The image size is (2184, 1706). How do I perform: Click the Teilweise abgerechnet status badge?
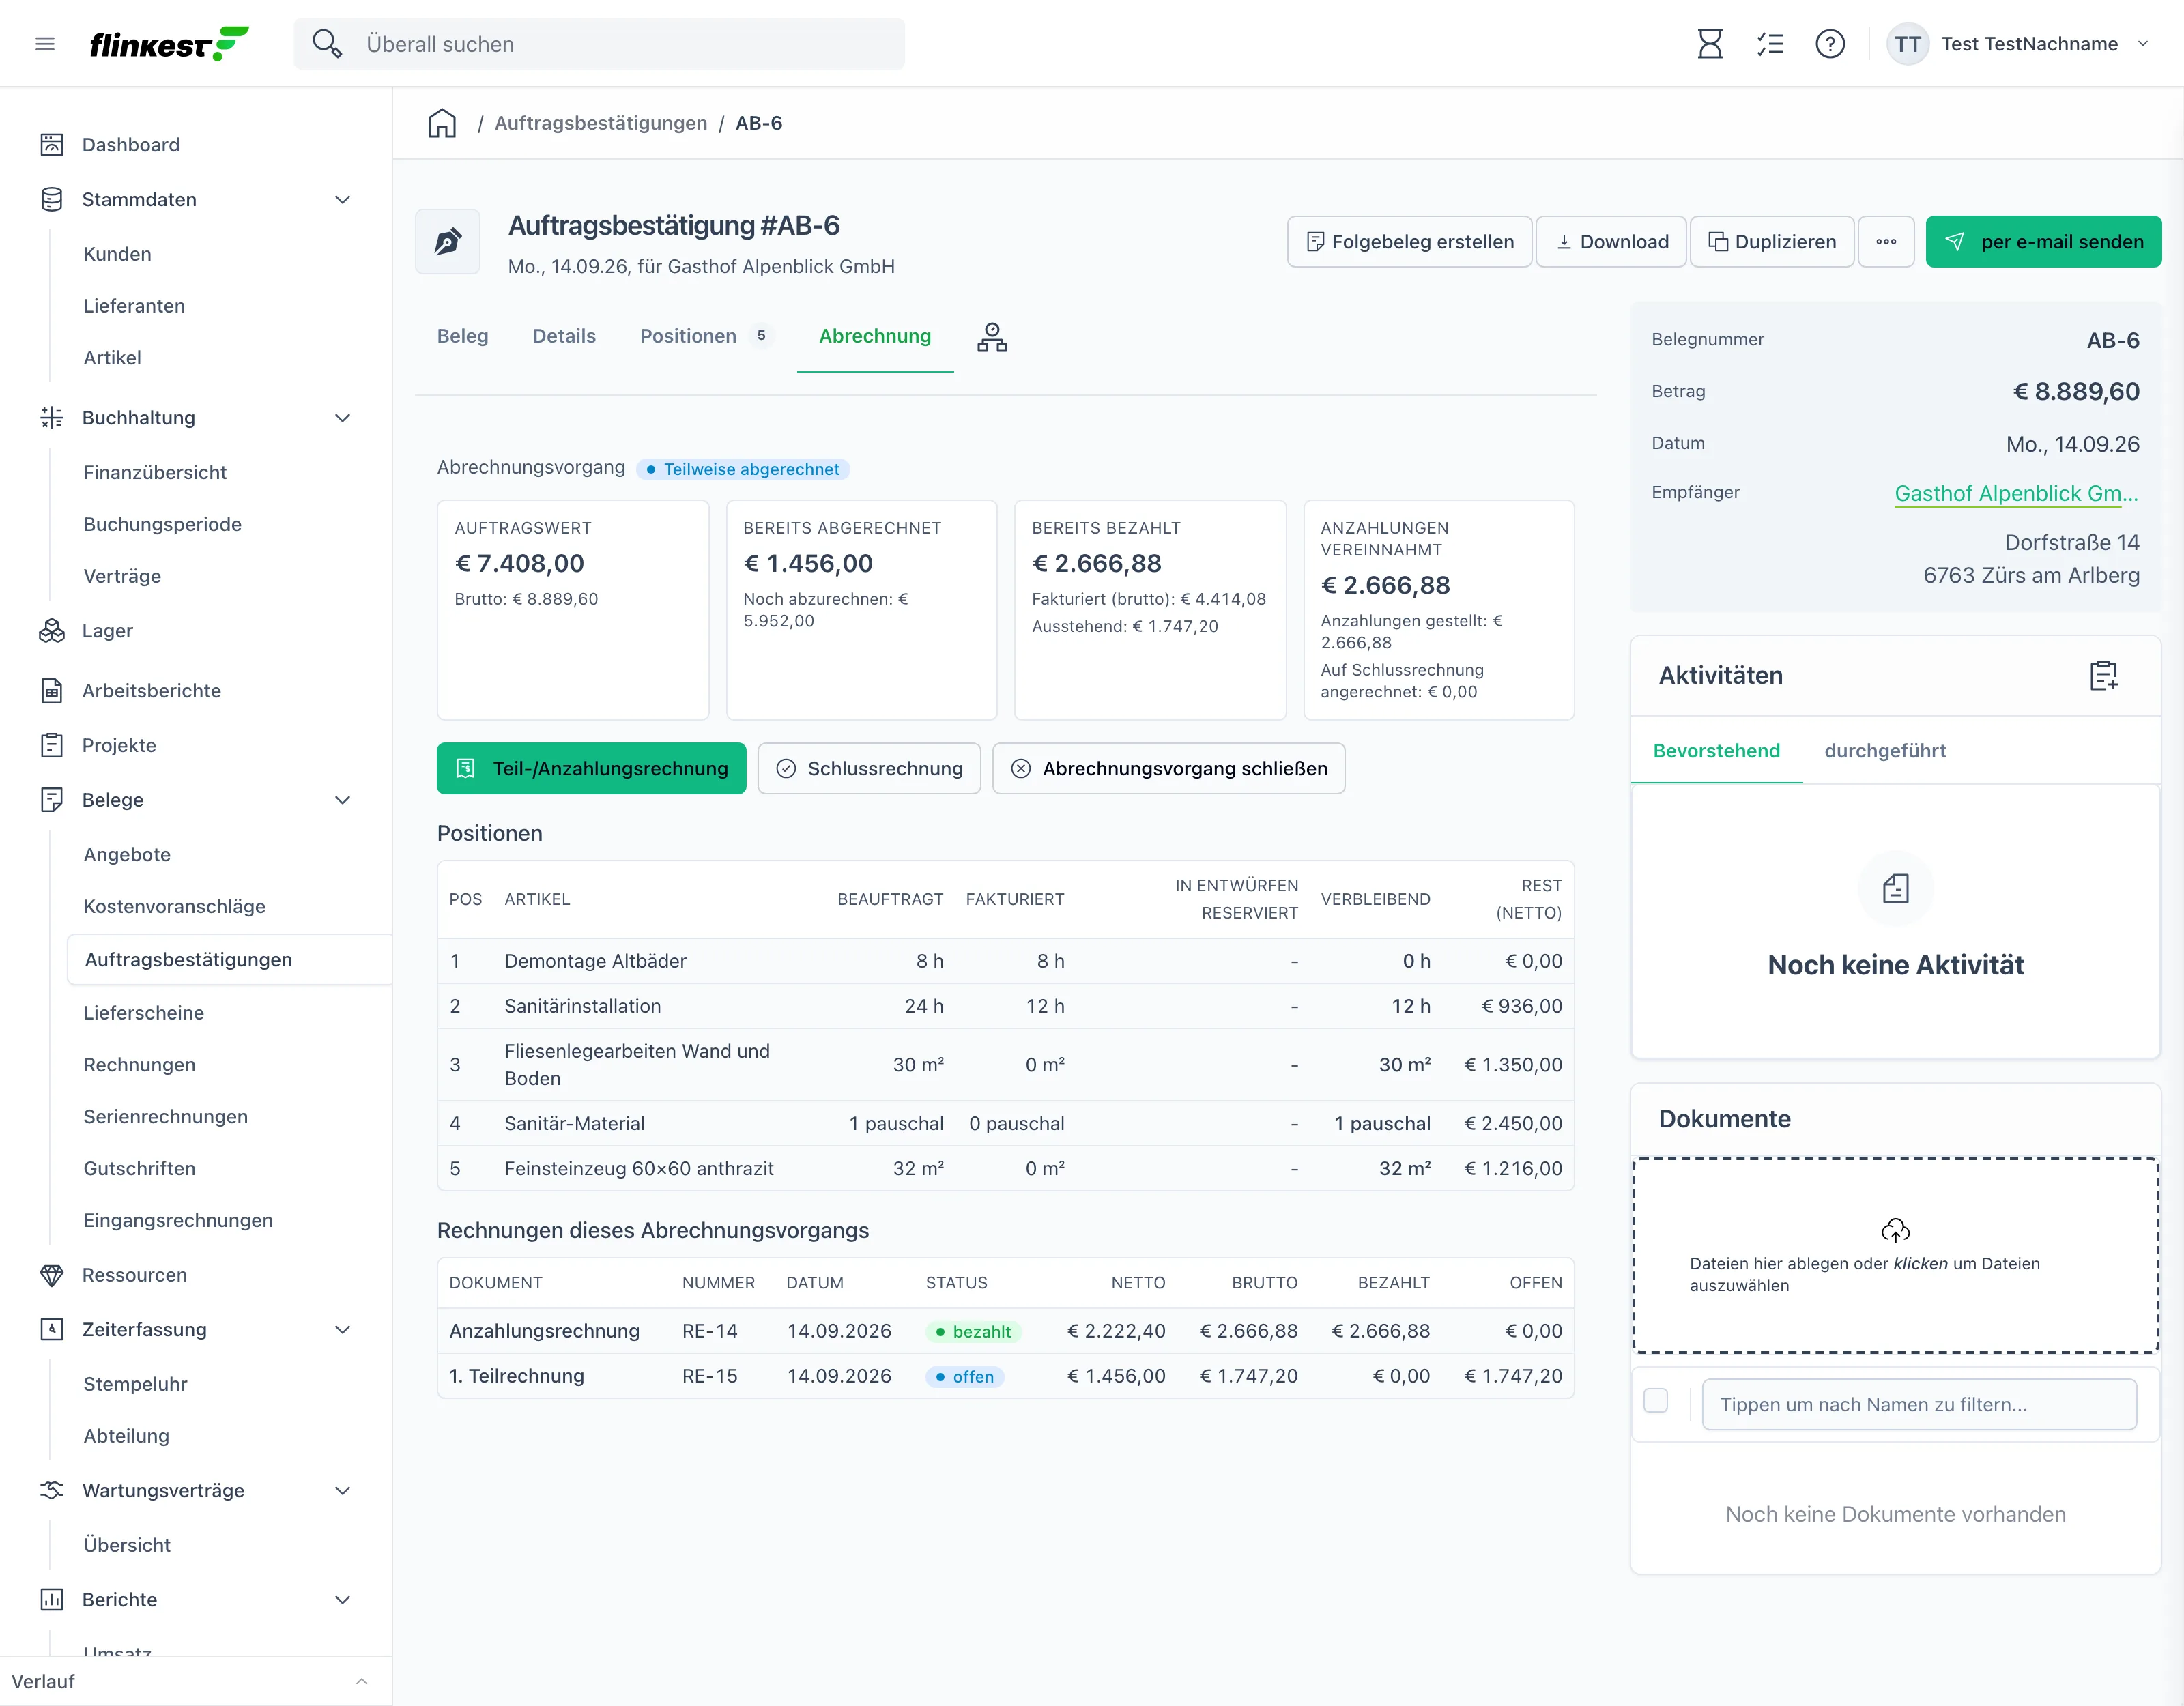pos(743,469)
